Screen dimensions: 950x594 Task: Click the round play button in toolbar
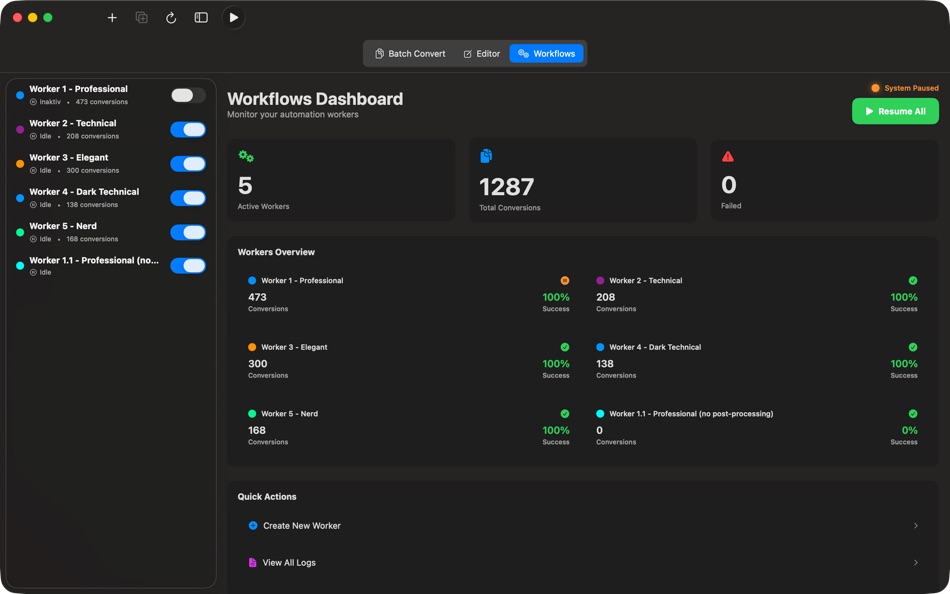(234, 18)
